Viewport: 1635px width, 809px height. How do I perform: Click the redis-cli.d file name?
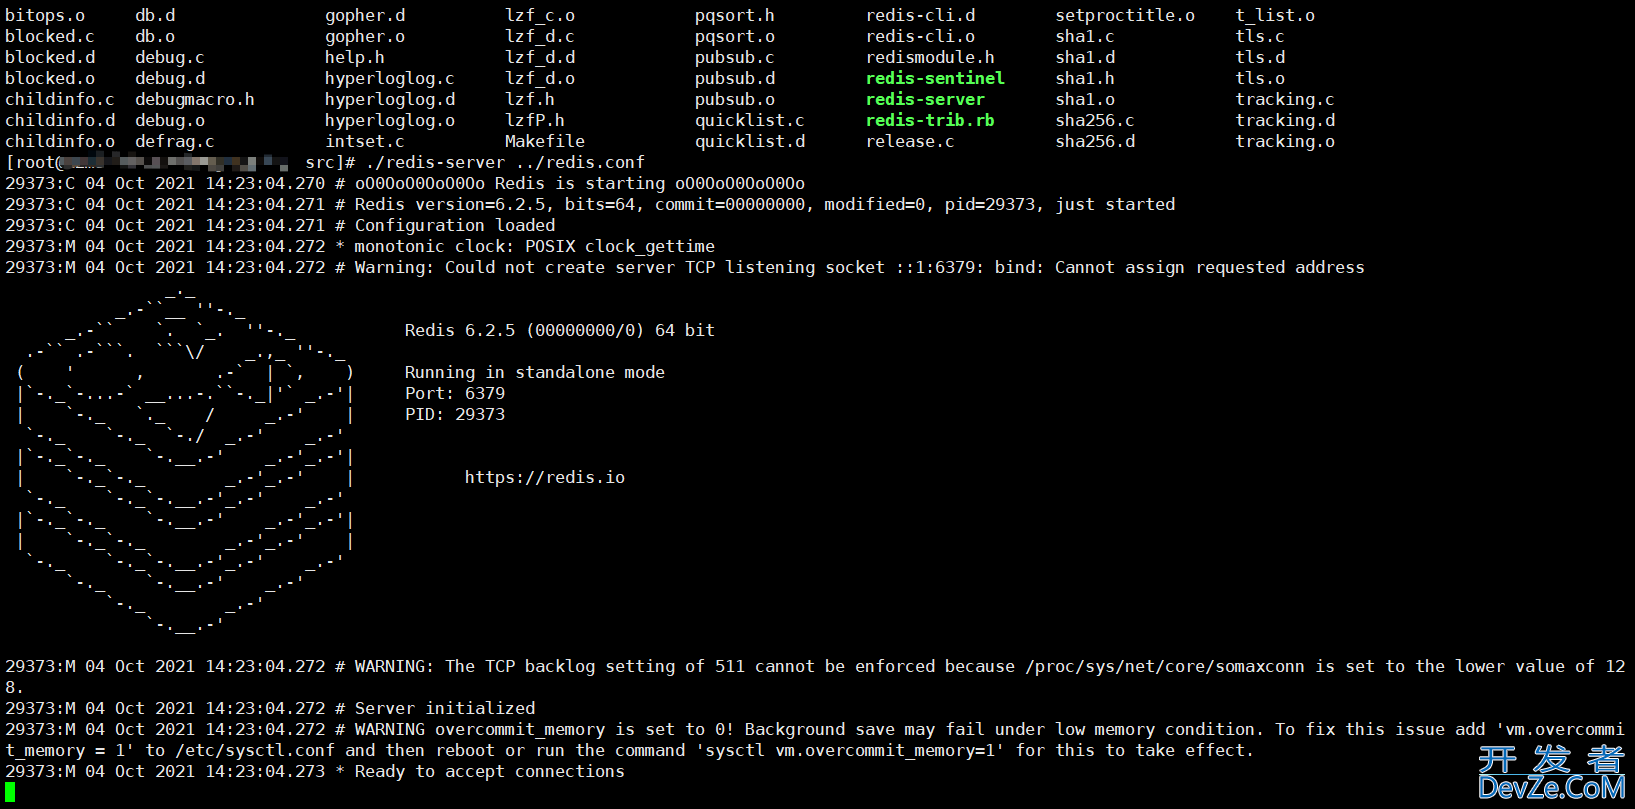[920, 15]
